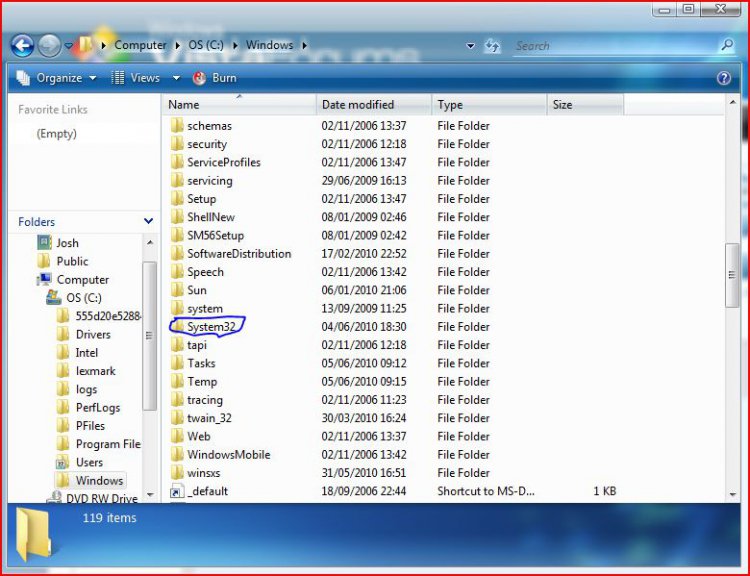Open the Views dropdown arrow
The height and width of the screenshot is (576, 750).
tap(176, 78)
